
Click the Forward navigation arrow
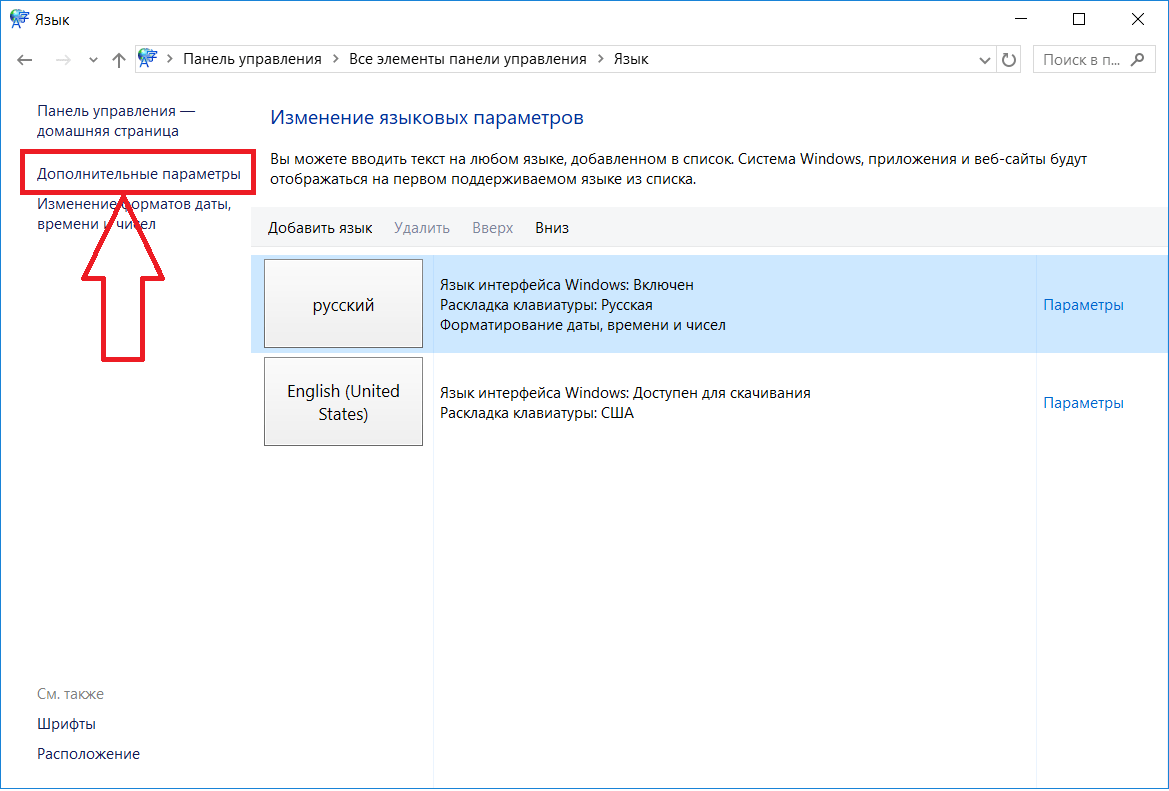pyautogui.click(x=63, y=60)
